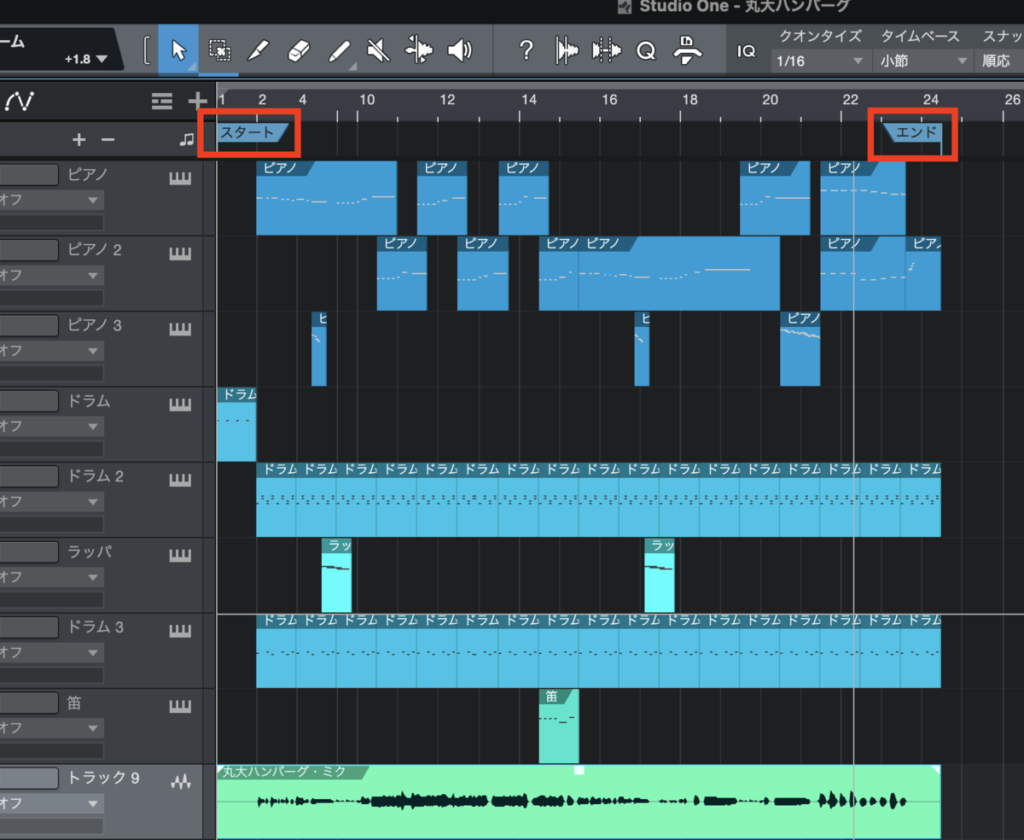Enable IQ input quantize
The height and width of the screenshot is (840, 1024).
click(747, 49)
